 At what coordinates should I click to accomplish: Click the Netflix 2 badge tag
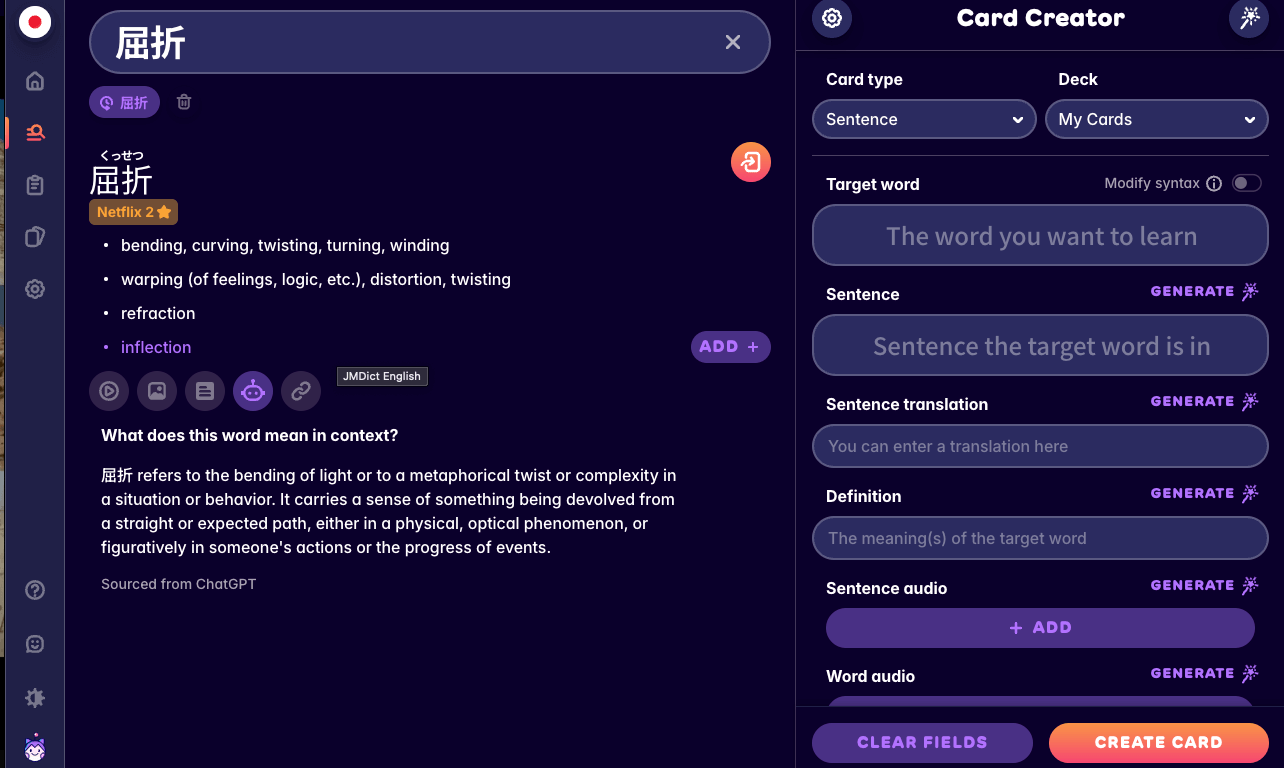(x=133, y=211)
